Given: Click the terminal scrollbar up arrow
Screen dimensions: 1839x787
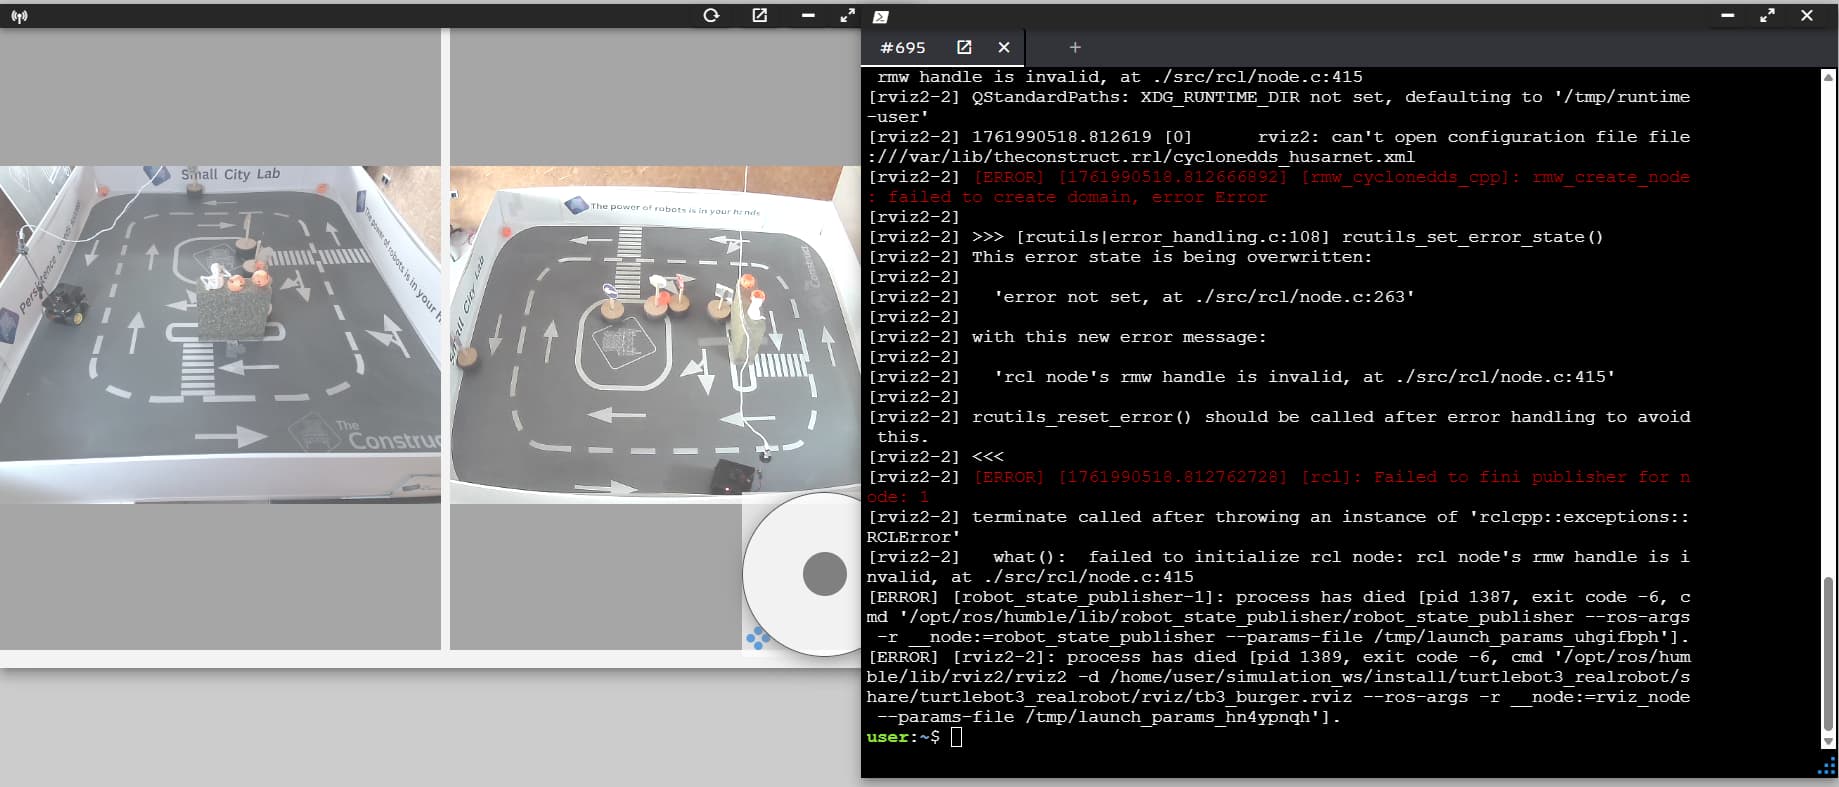Looking at the screenshot, I should click(x=1828, y=76).
